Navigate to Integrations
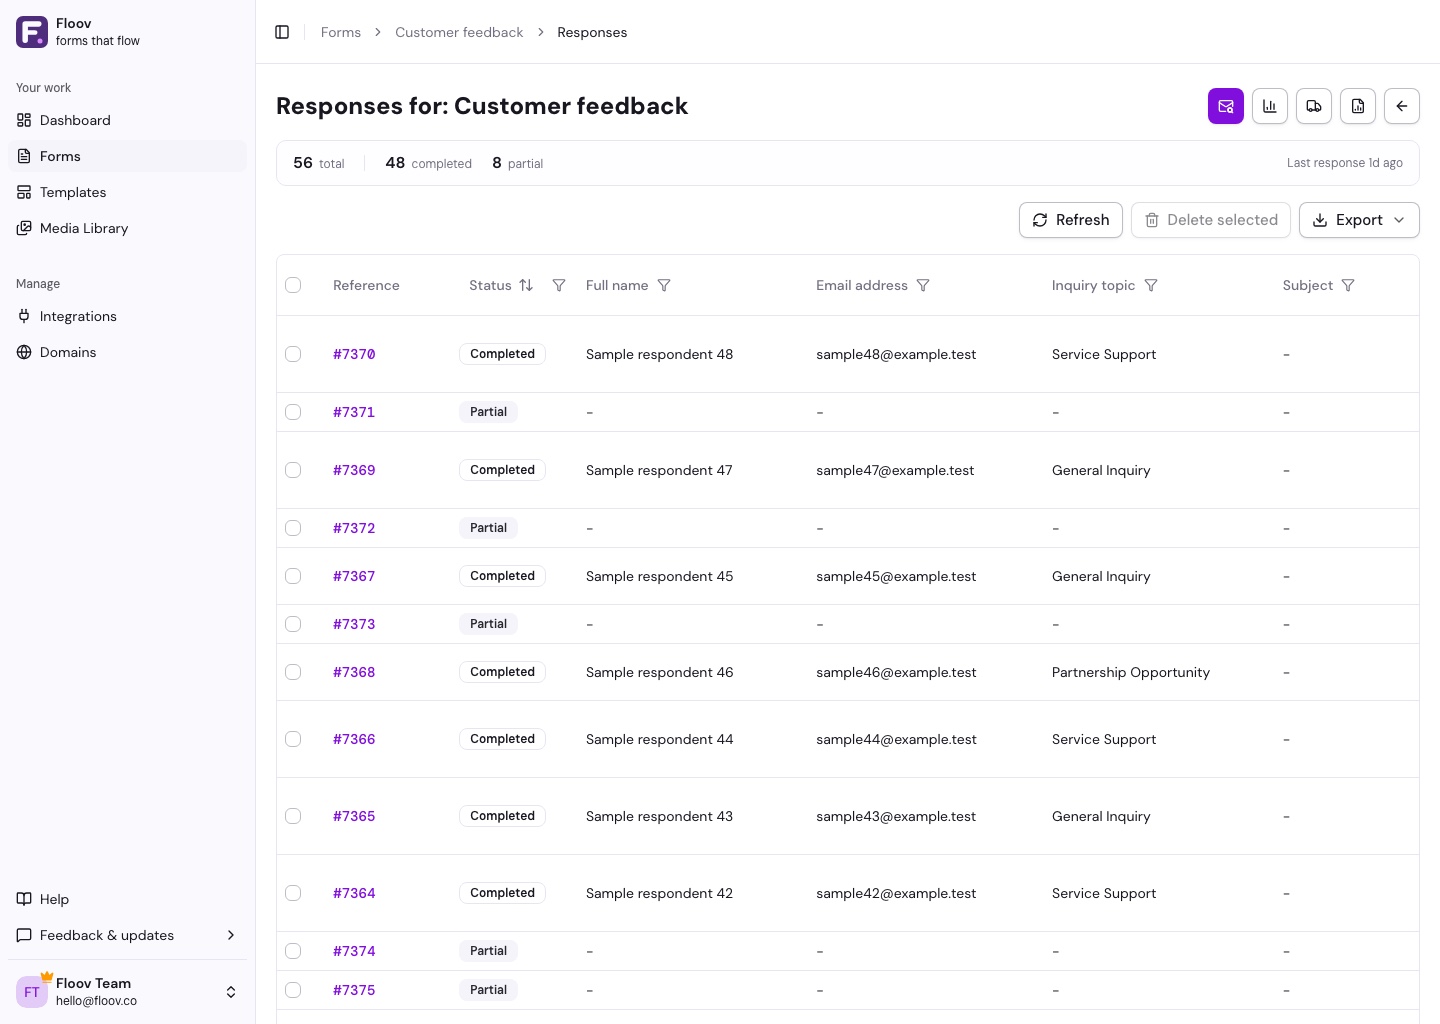The height and width of the screenshot is (1024, 1440). tap(127, 316)
